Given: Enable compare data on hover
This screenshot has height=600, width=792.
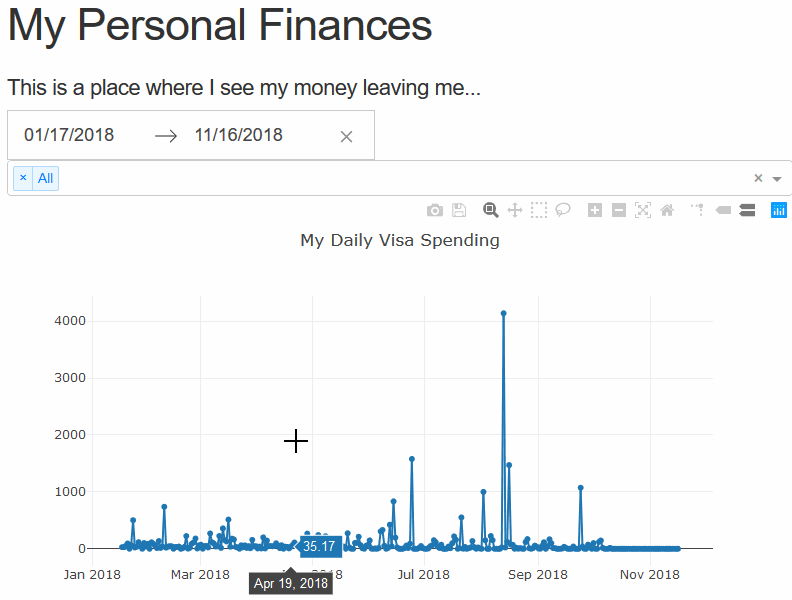Looking at the screenshot, I should (747, 210).
